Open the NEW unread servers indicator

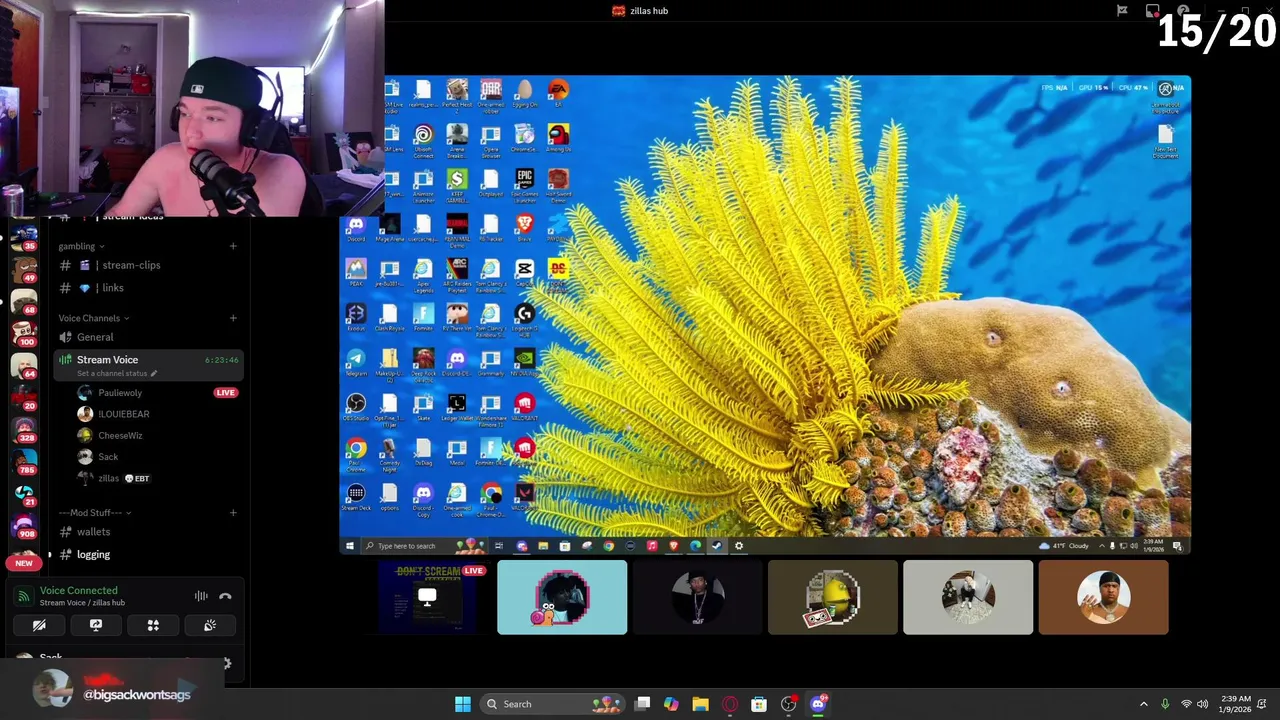click(x=24, y=563)
